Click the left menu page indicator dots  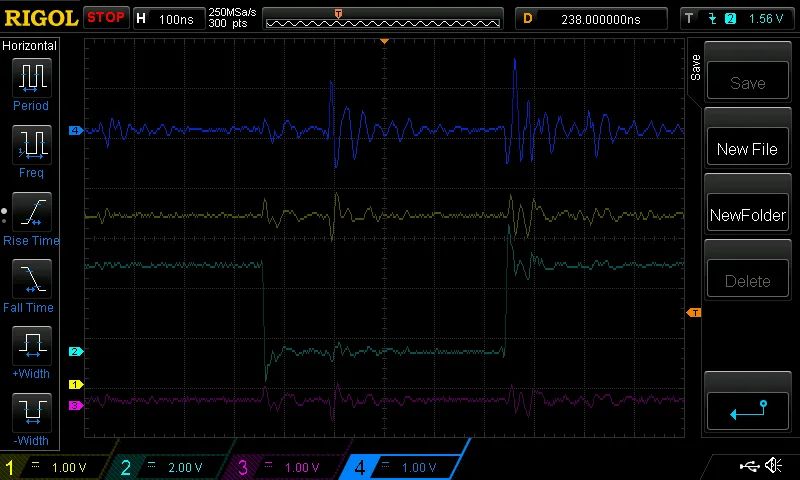click(x=4, y=216)
